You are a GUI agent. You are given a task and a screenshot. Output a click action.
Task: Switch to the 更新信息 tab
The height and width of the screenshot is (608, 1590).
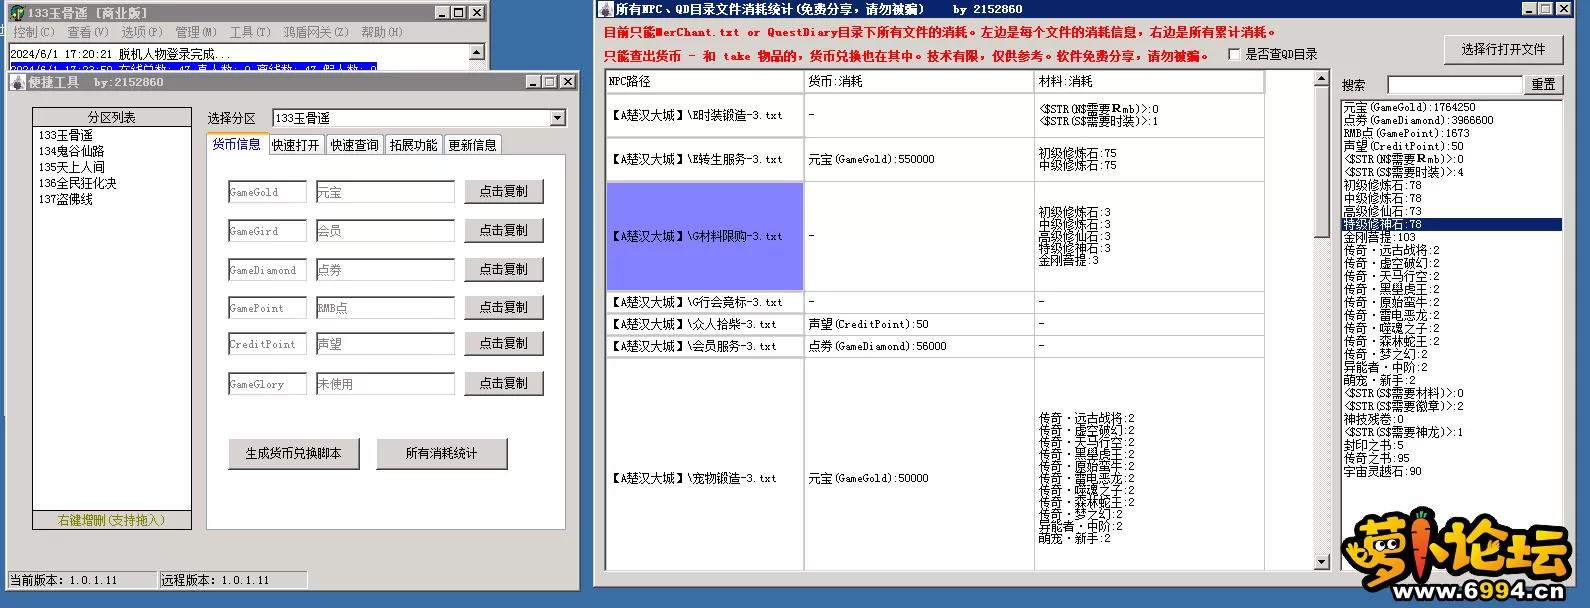click(x=473, y=145)
